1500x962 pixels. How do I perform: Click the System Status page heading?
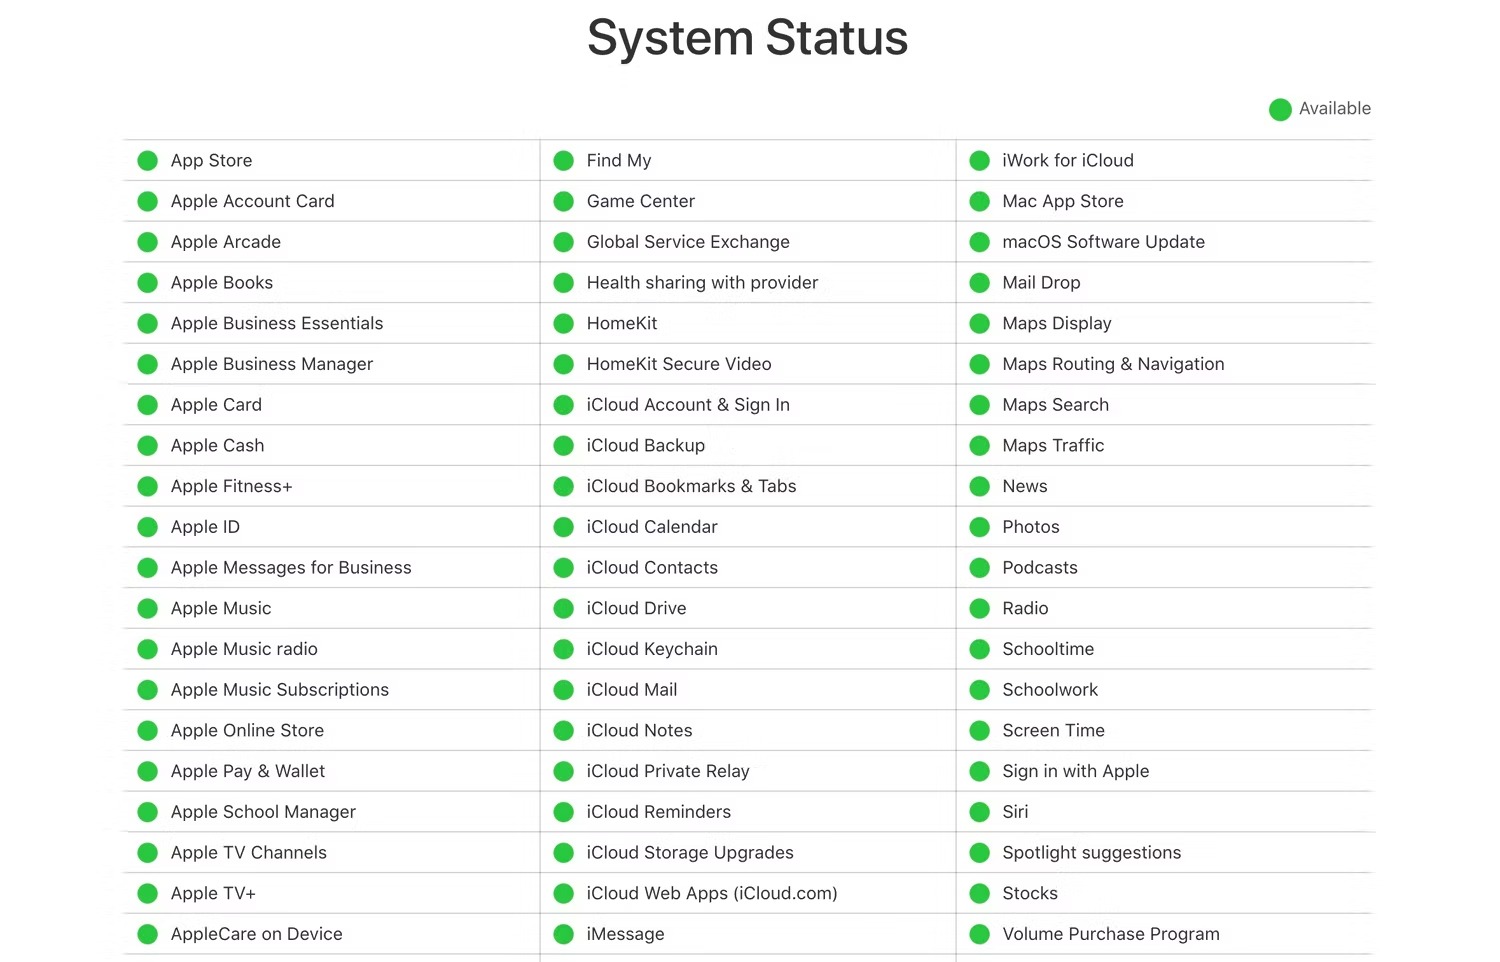click(x=747, y=38)
